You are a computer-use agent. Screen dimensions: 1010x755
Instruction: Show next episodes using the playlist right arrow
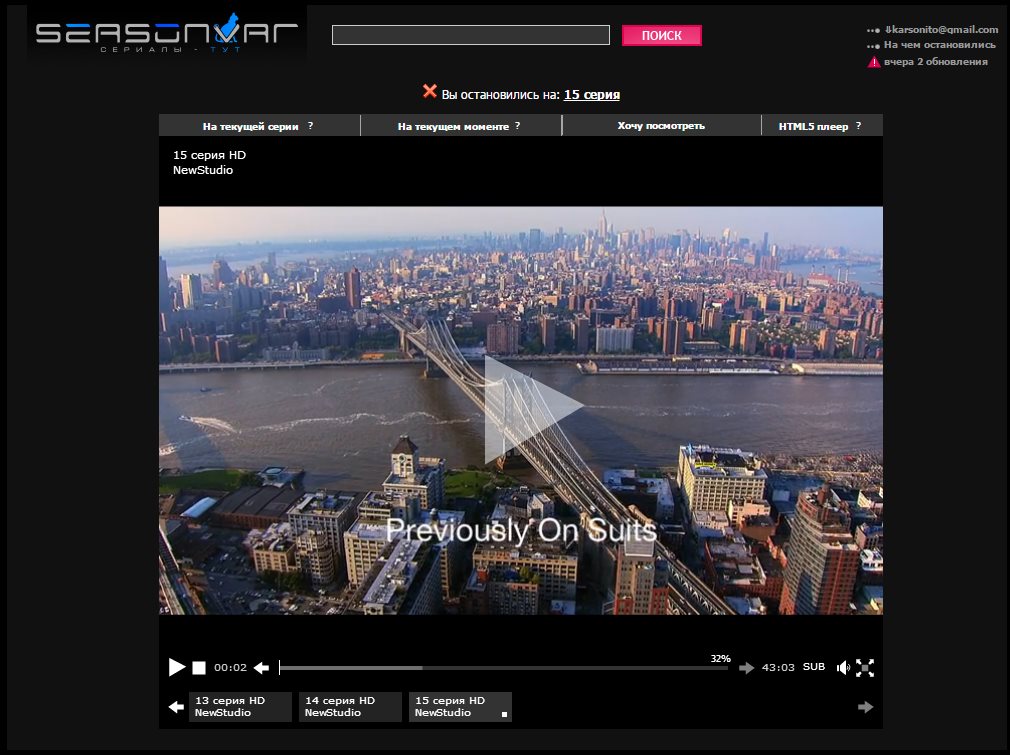coord(866,707)
